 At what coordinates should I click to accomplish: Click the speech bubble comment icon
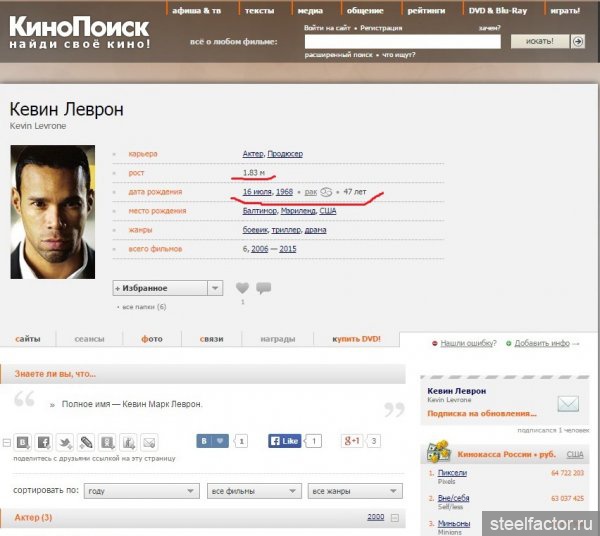coord(264,288)
